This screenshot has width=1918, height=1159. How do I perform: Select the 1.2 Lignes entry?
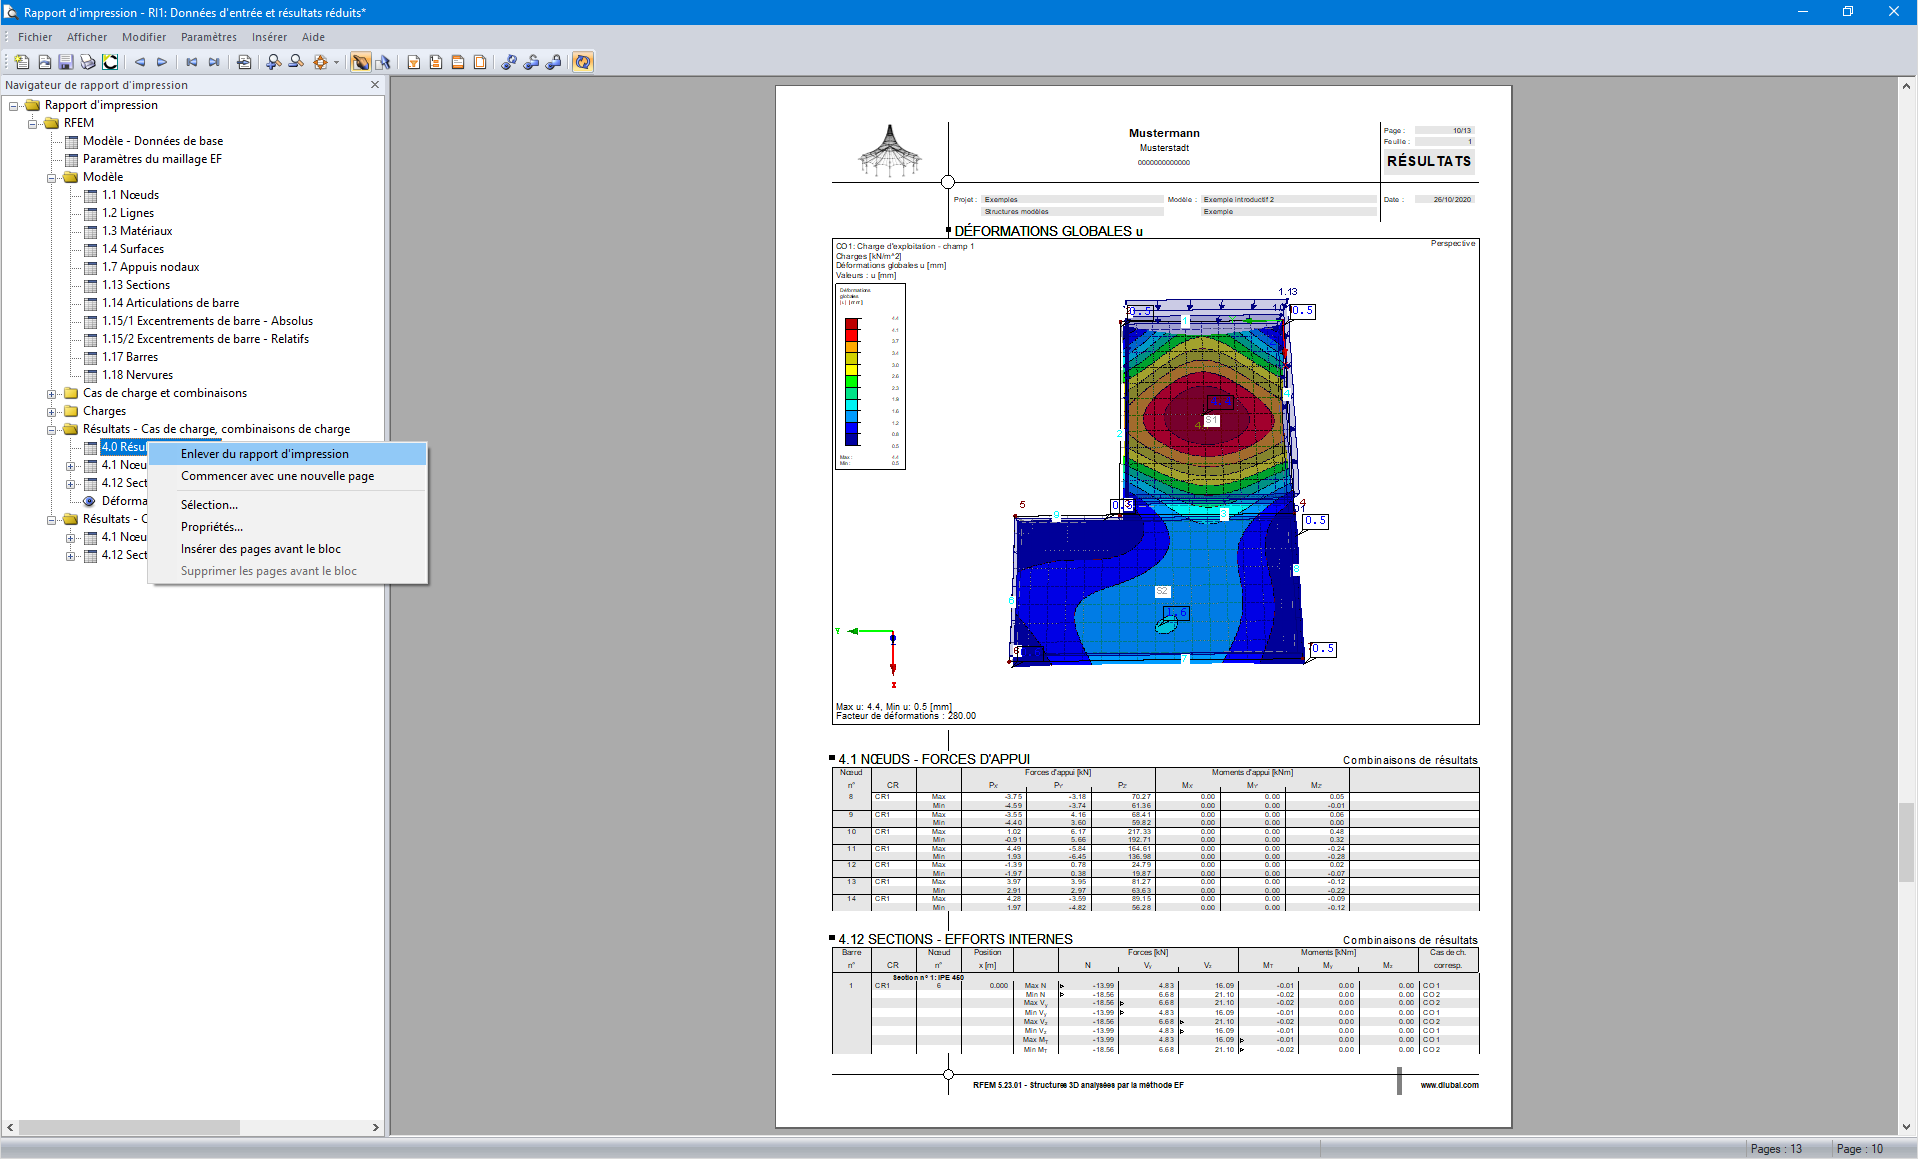coord(128,213)
